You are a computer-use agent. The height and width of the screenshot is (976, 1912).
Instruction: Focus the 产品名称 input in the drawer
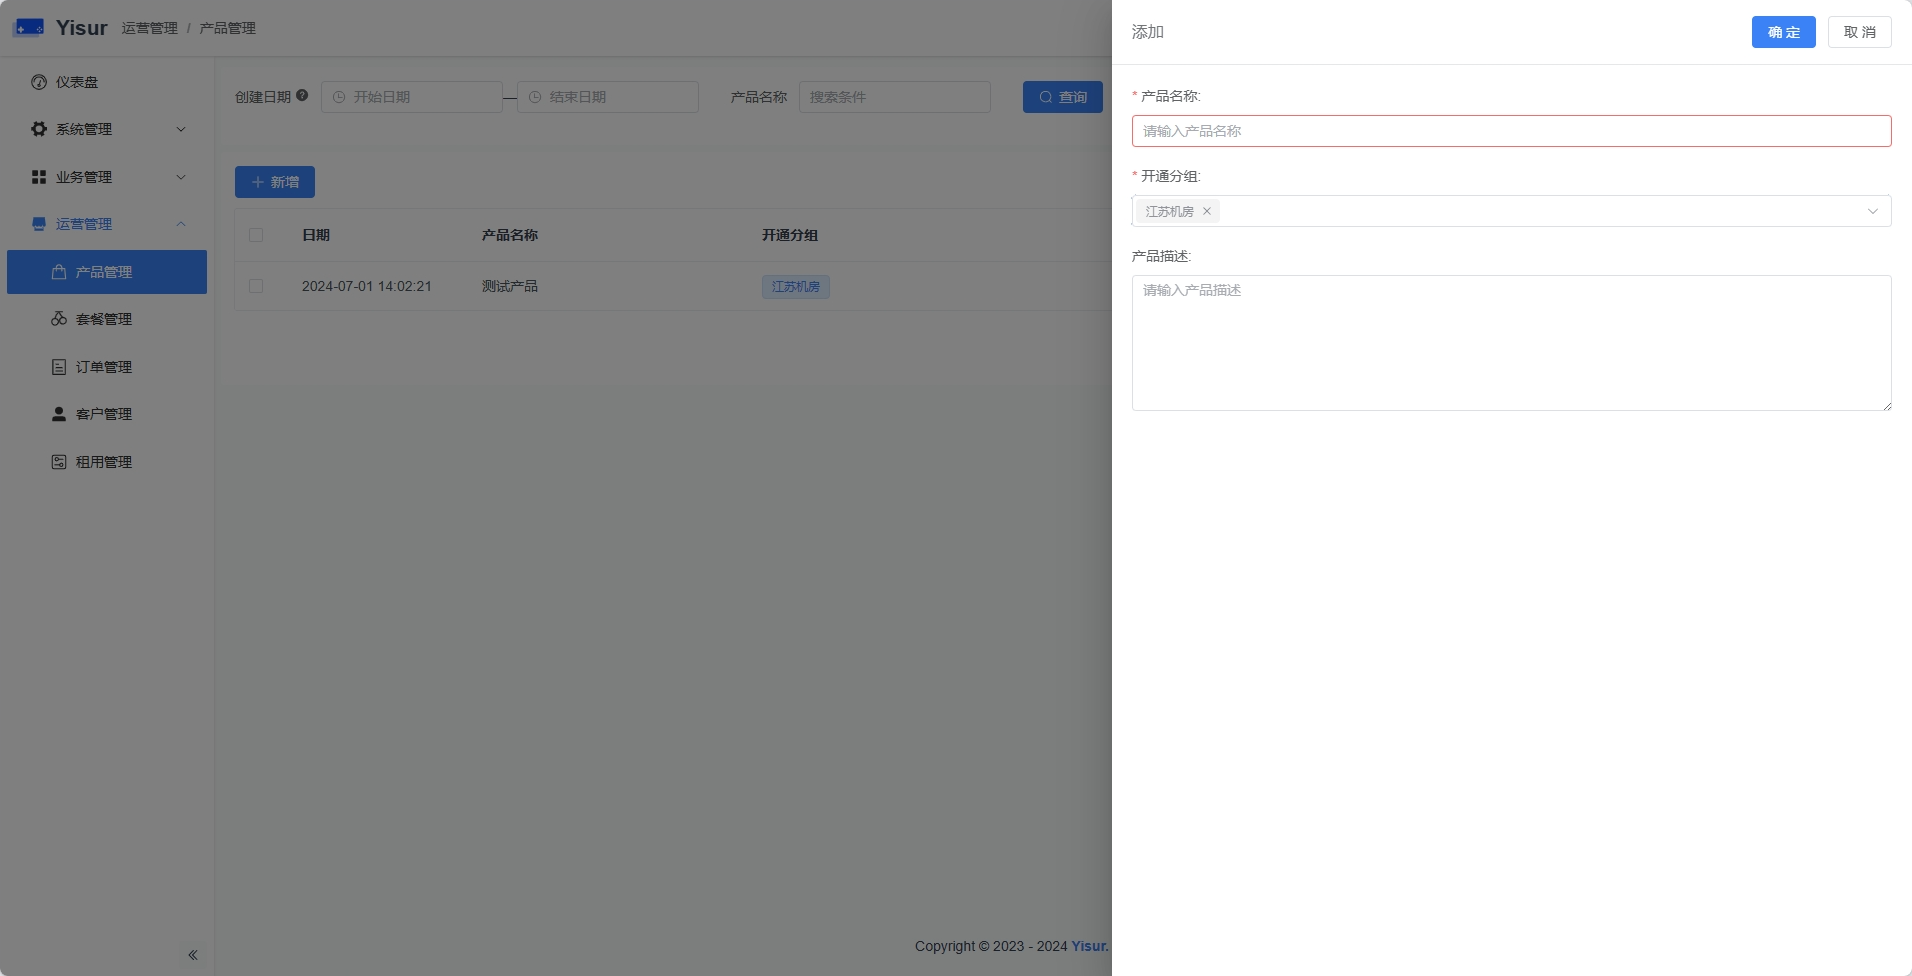1510,131
